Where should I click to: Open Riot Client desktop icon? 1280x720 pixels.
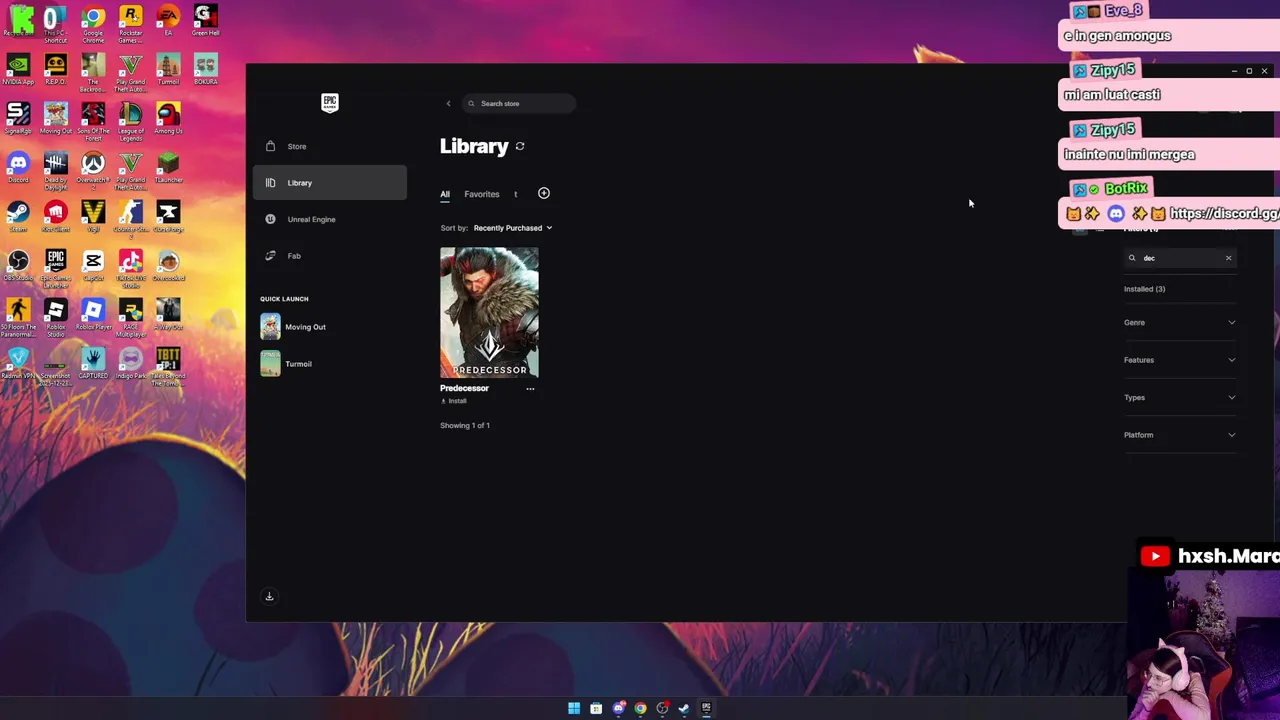[55, 217]
